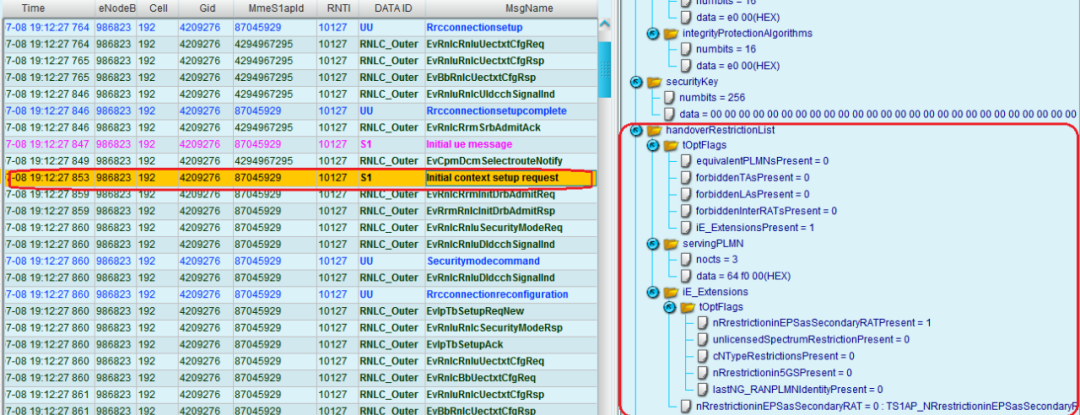The width and height of the screenshot is (1080, 415).
Task: Click the message list scroll up arrow
Action: tap(605, 24)
